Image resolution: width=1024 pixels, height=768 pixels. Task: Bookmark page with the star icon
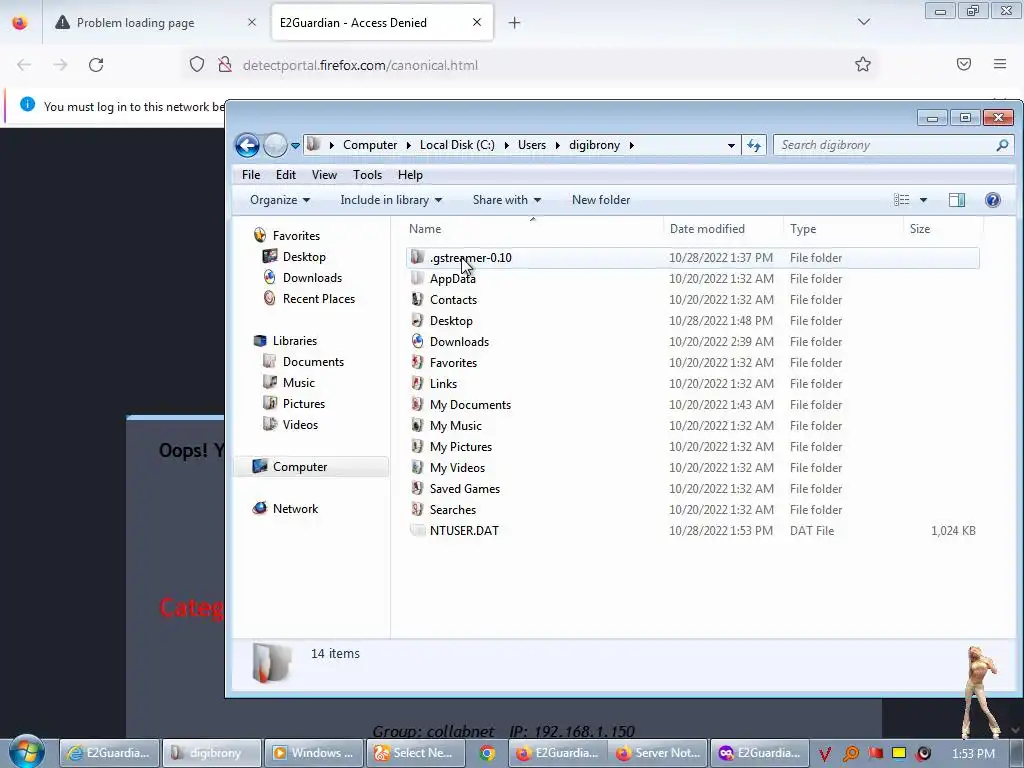point(863,64)
